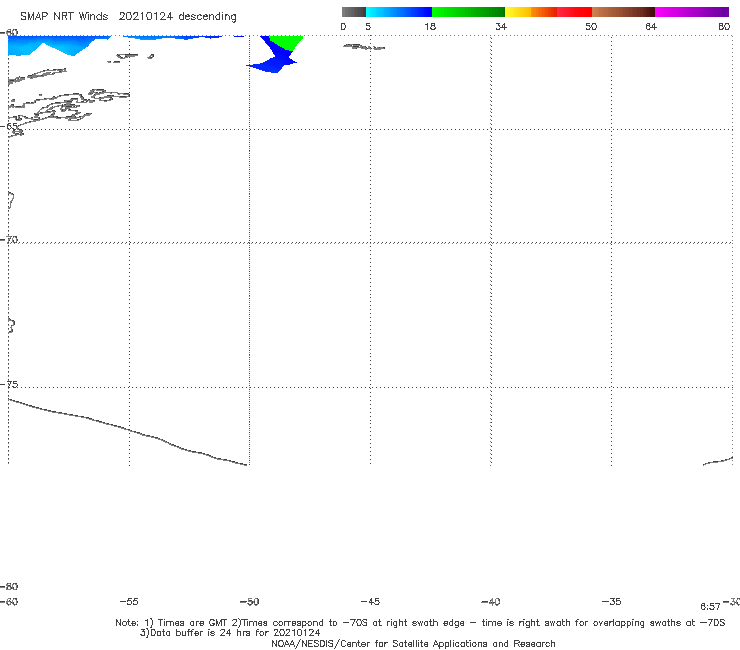
Task: Click the brown segment of color bar
Action: (x=623, y=12)
